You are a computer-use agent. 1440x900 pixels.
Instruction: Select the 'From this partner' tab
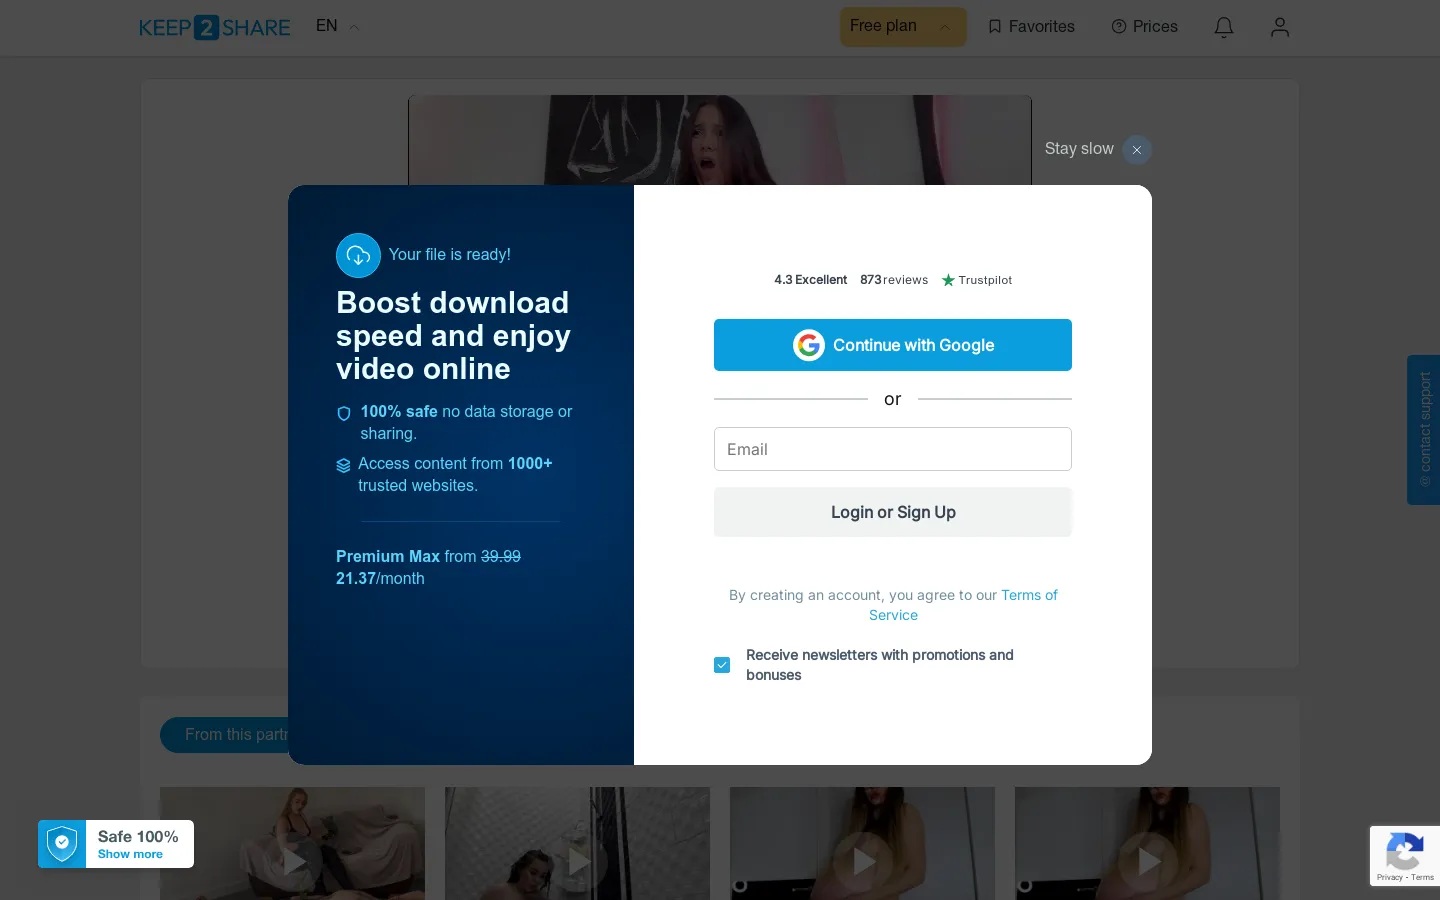225,735
